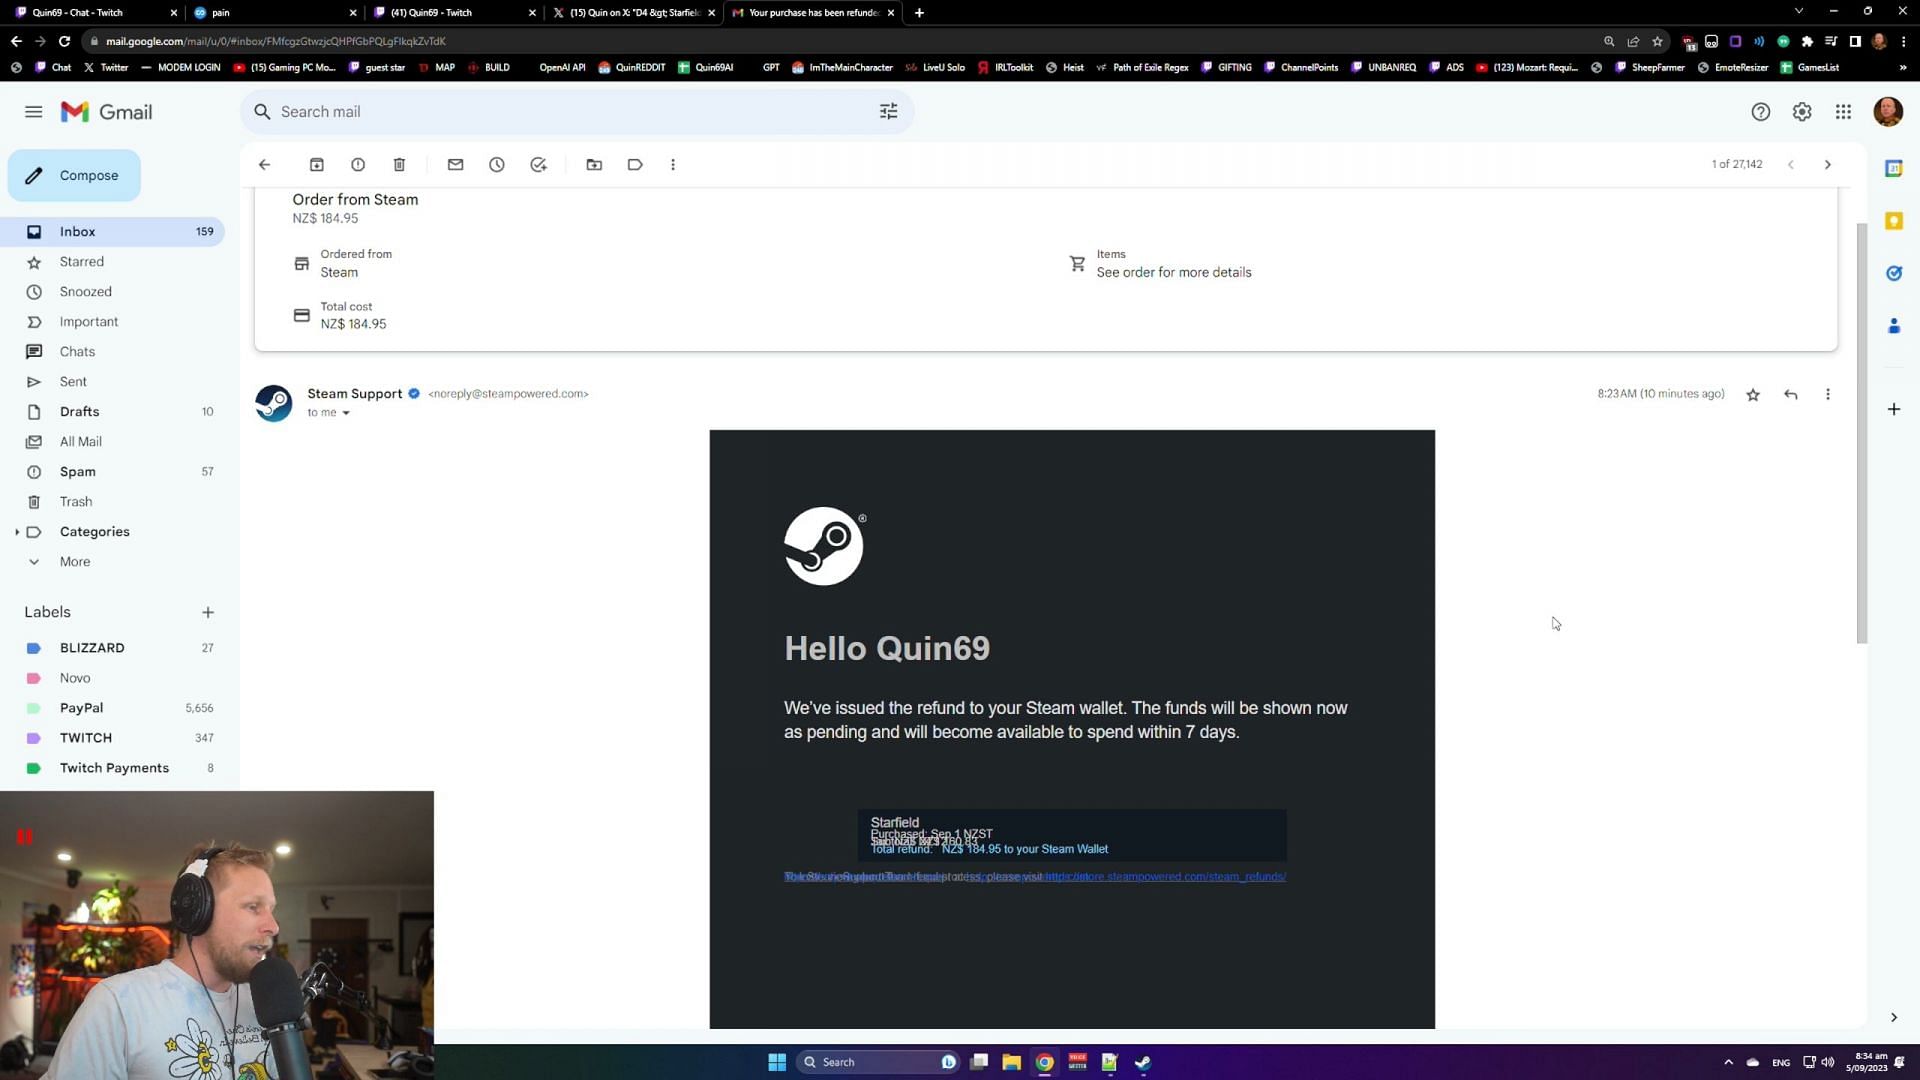
Task: Open Steam in taskbar
Action: [1143, 1062]
